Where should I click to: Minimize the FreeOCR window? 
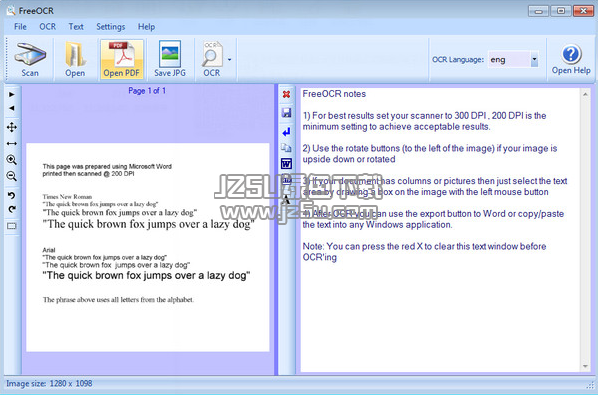[538, 11]
